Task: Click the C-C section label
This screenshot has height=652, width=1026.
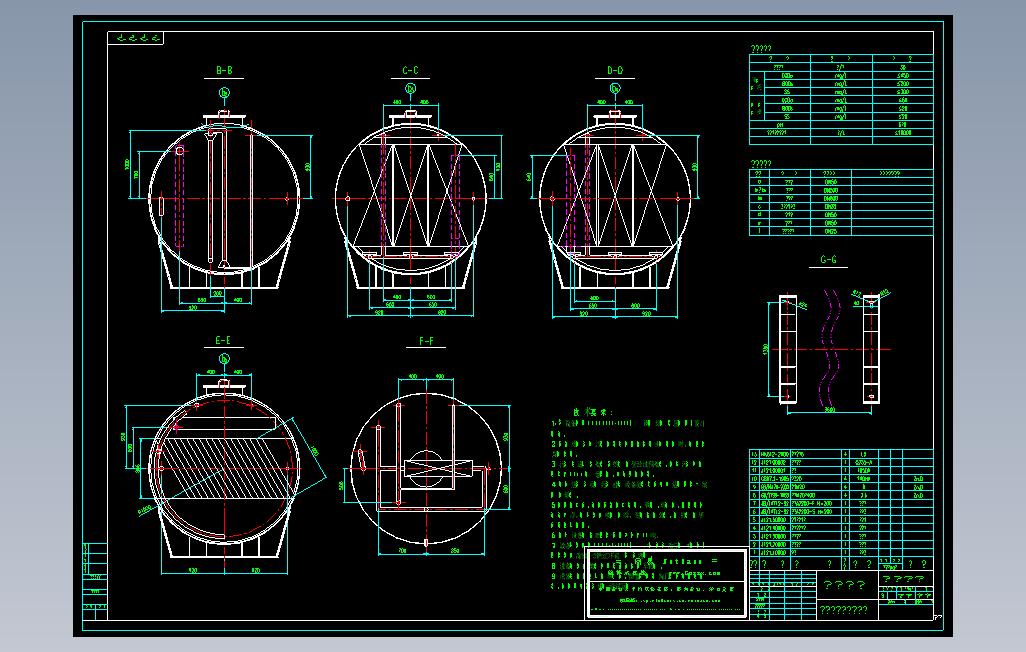Action: pos(410,70)
